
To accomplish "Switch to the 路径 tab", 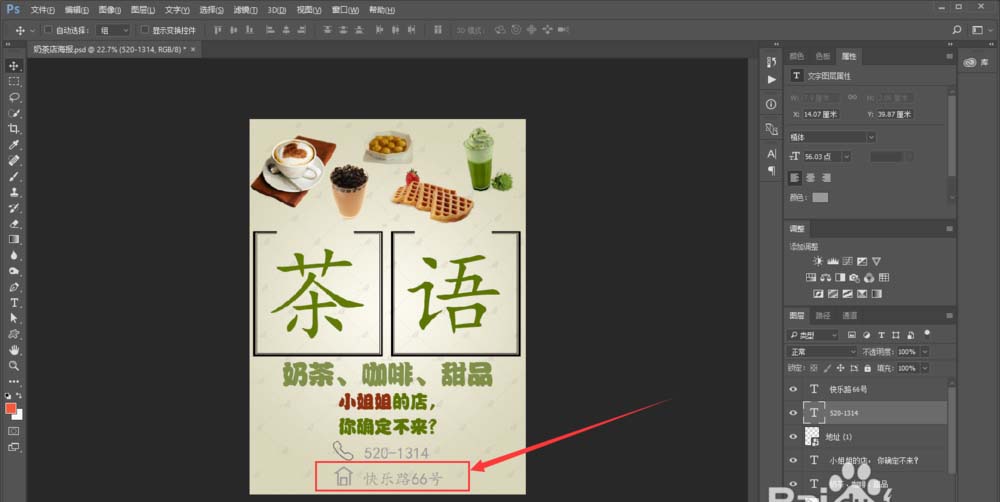I will [x=823, y=316].
